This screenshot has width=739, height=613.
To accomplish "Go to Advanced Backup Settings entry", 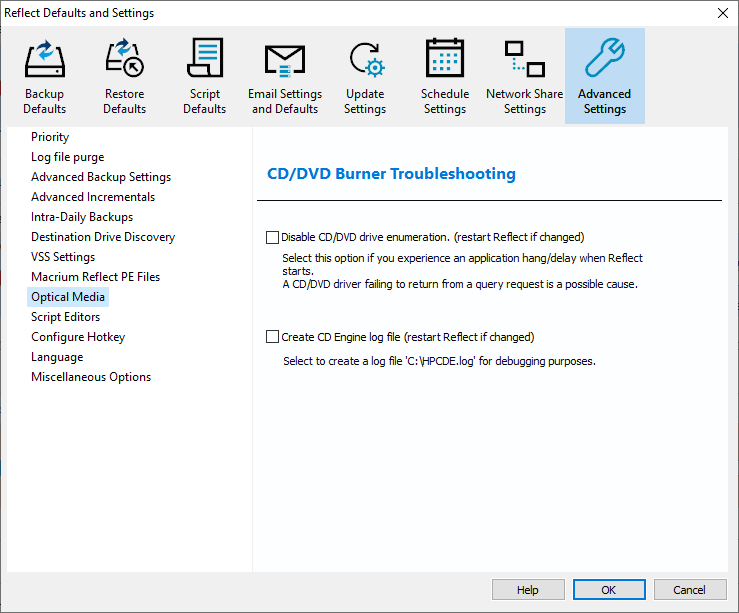I will [x=101, y=177].
